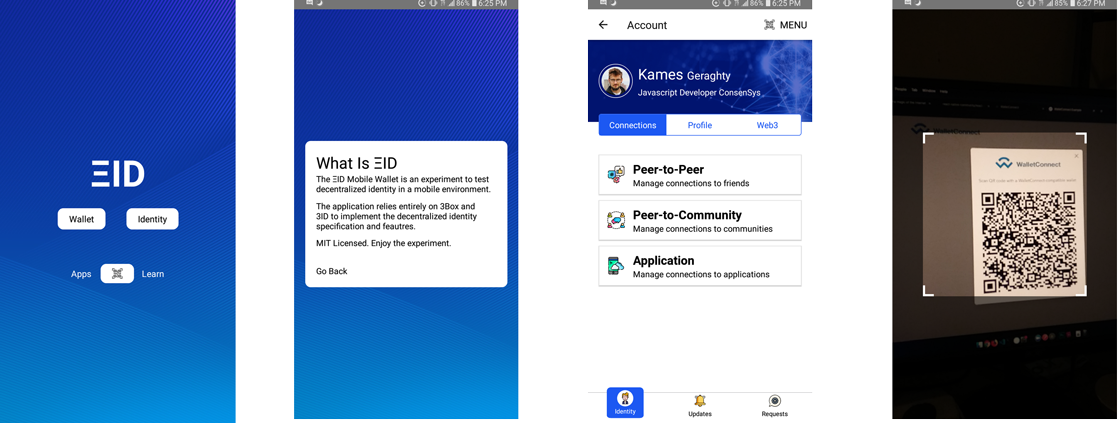Switch to the Profile tab
Screen dimensions: 1118x423
pos(699,125)
